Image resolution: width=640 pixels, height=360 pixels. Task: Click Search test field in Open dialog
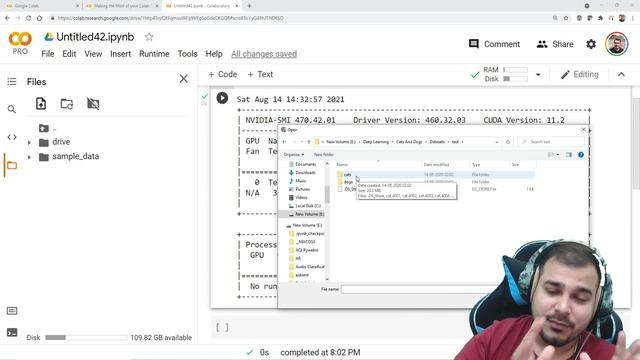pos(551,142)
